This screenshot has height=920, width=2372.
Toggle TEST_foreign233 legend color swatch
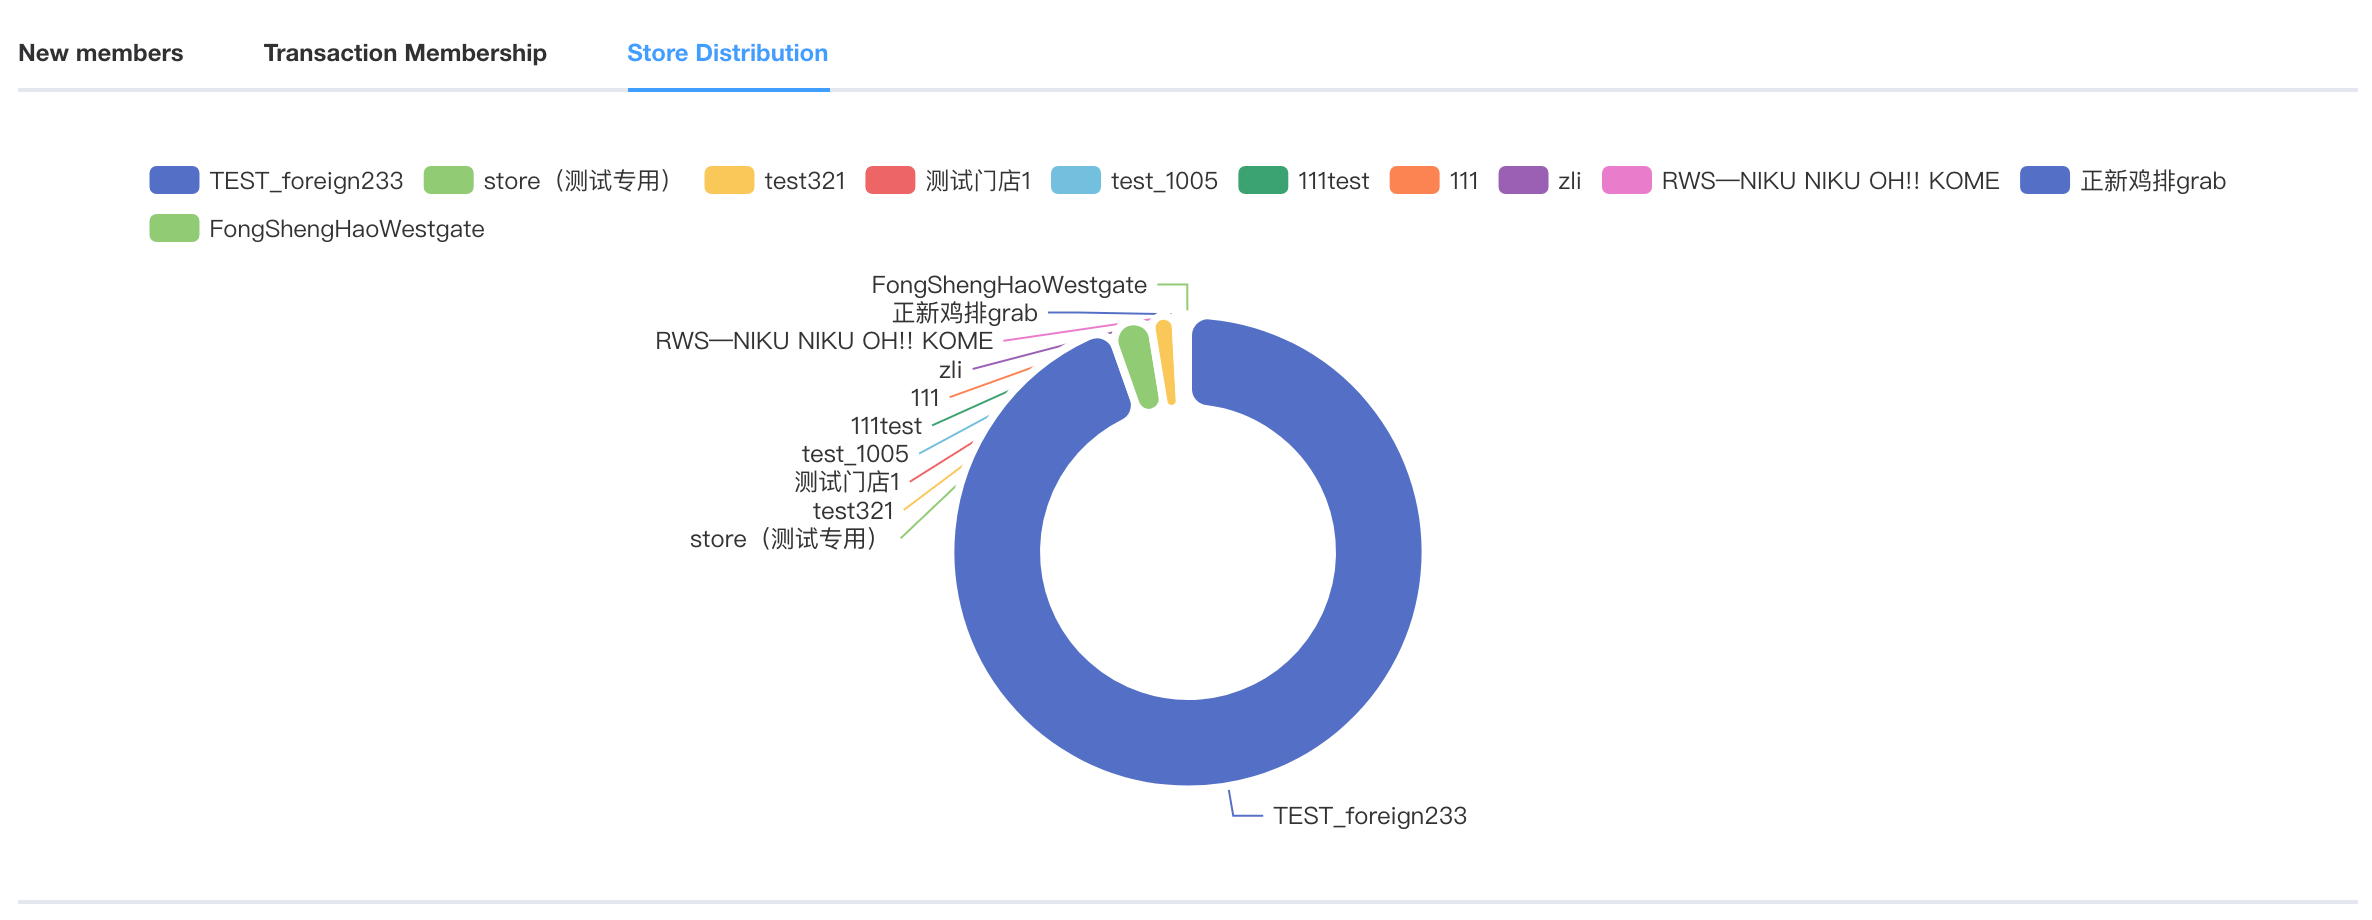click(174, 181)
